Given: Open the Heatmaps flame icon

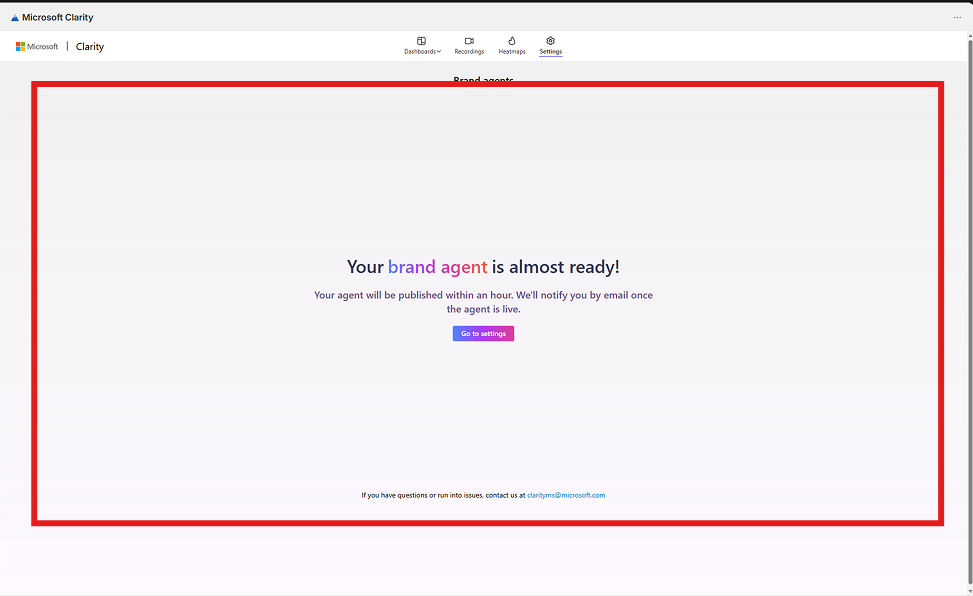Looking at the screenshot, I should (512, 41).
